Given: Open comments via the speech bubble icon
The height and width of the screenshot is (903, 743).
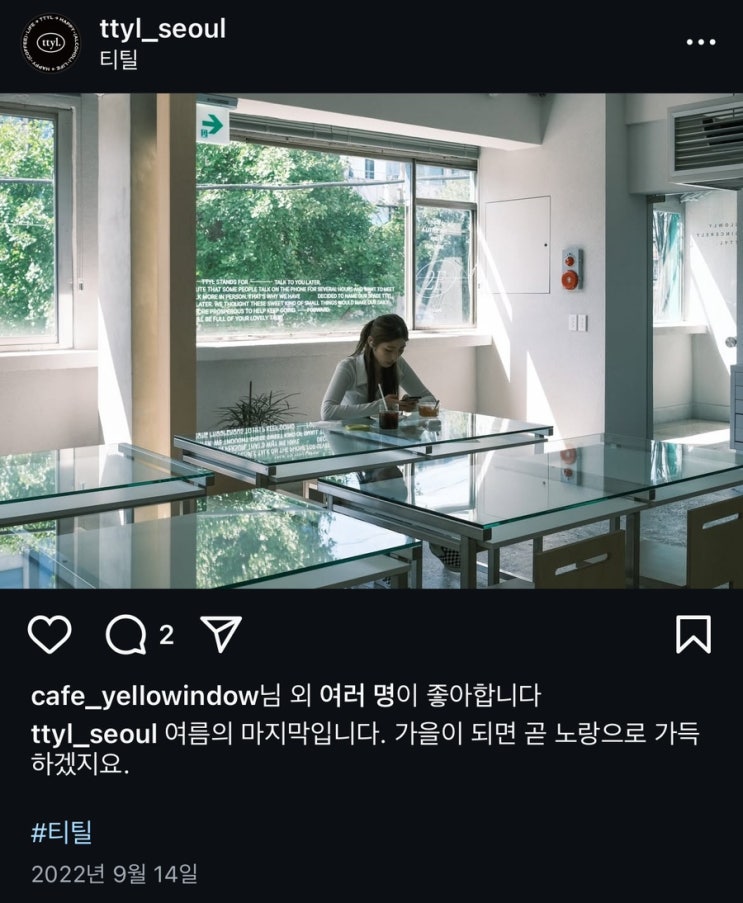Looking at the screenshot, I should (126, 635).
